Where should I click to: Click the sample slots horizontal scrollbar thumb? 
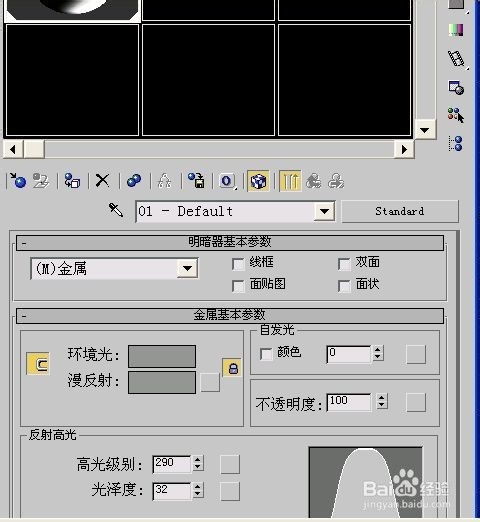[x=34, y=149]
